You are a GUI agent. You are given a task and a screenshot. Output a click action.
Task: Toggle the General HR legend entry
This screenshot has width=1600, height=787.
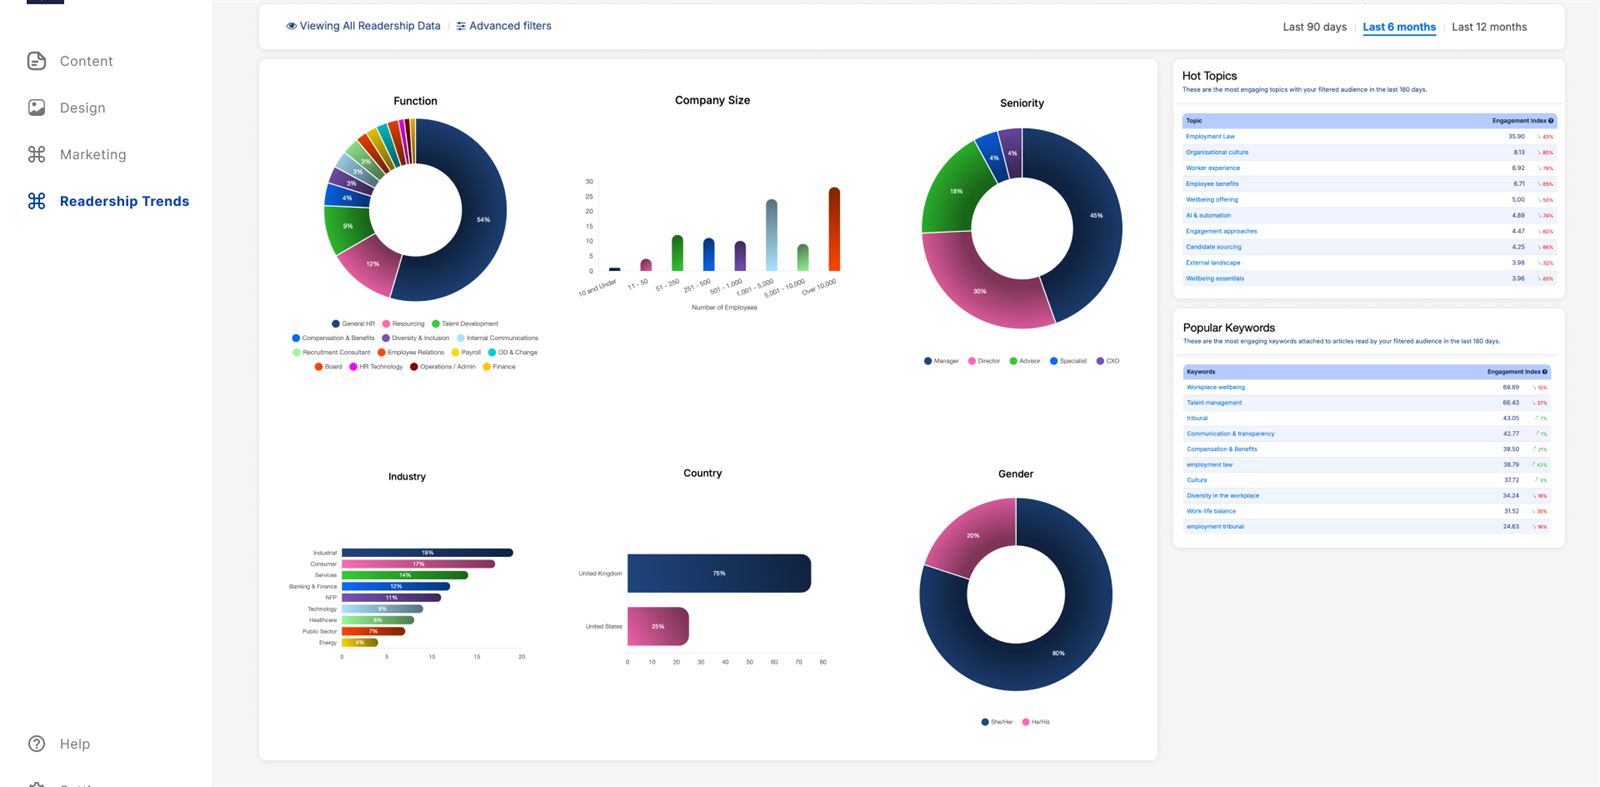[x=353, y=324]
